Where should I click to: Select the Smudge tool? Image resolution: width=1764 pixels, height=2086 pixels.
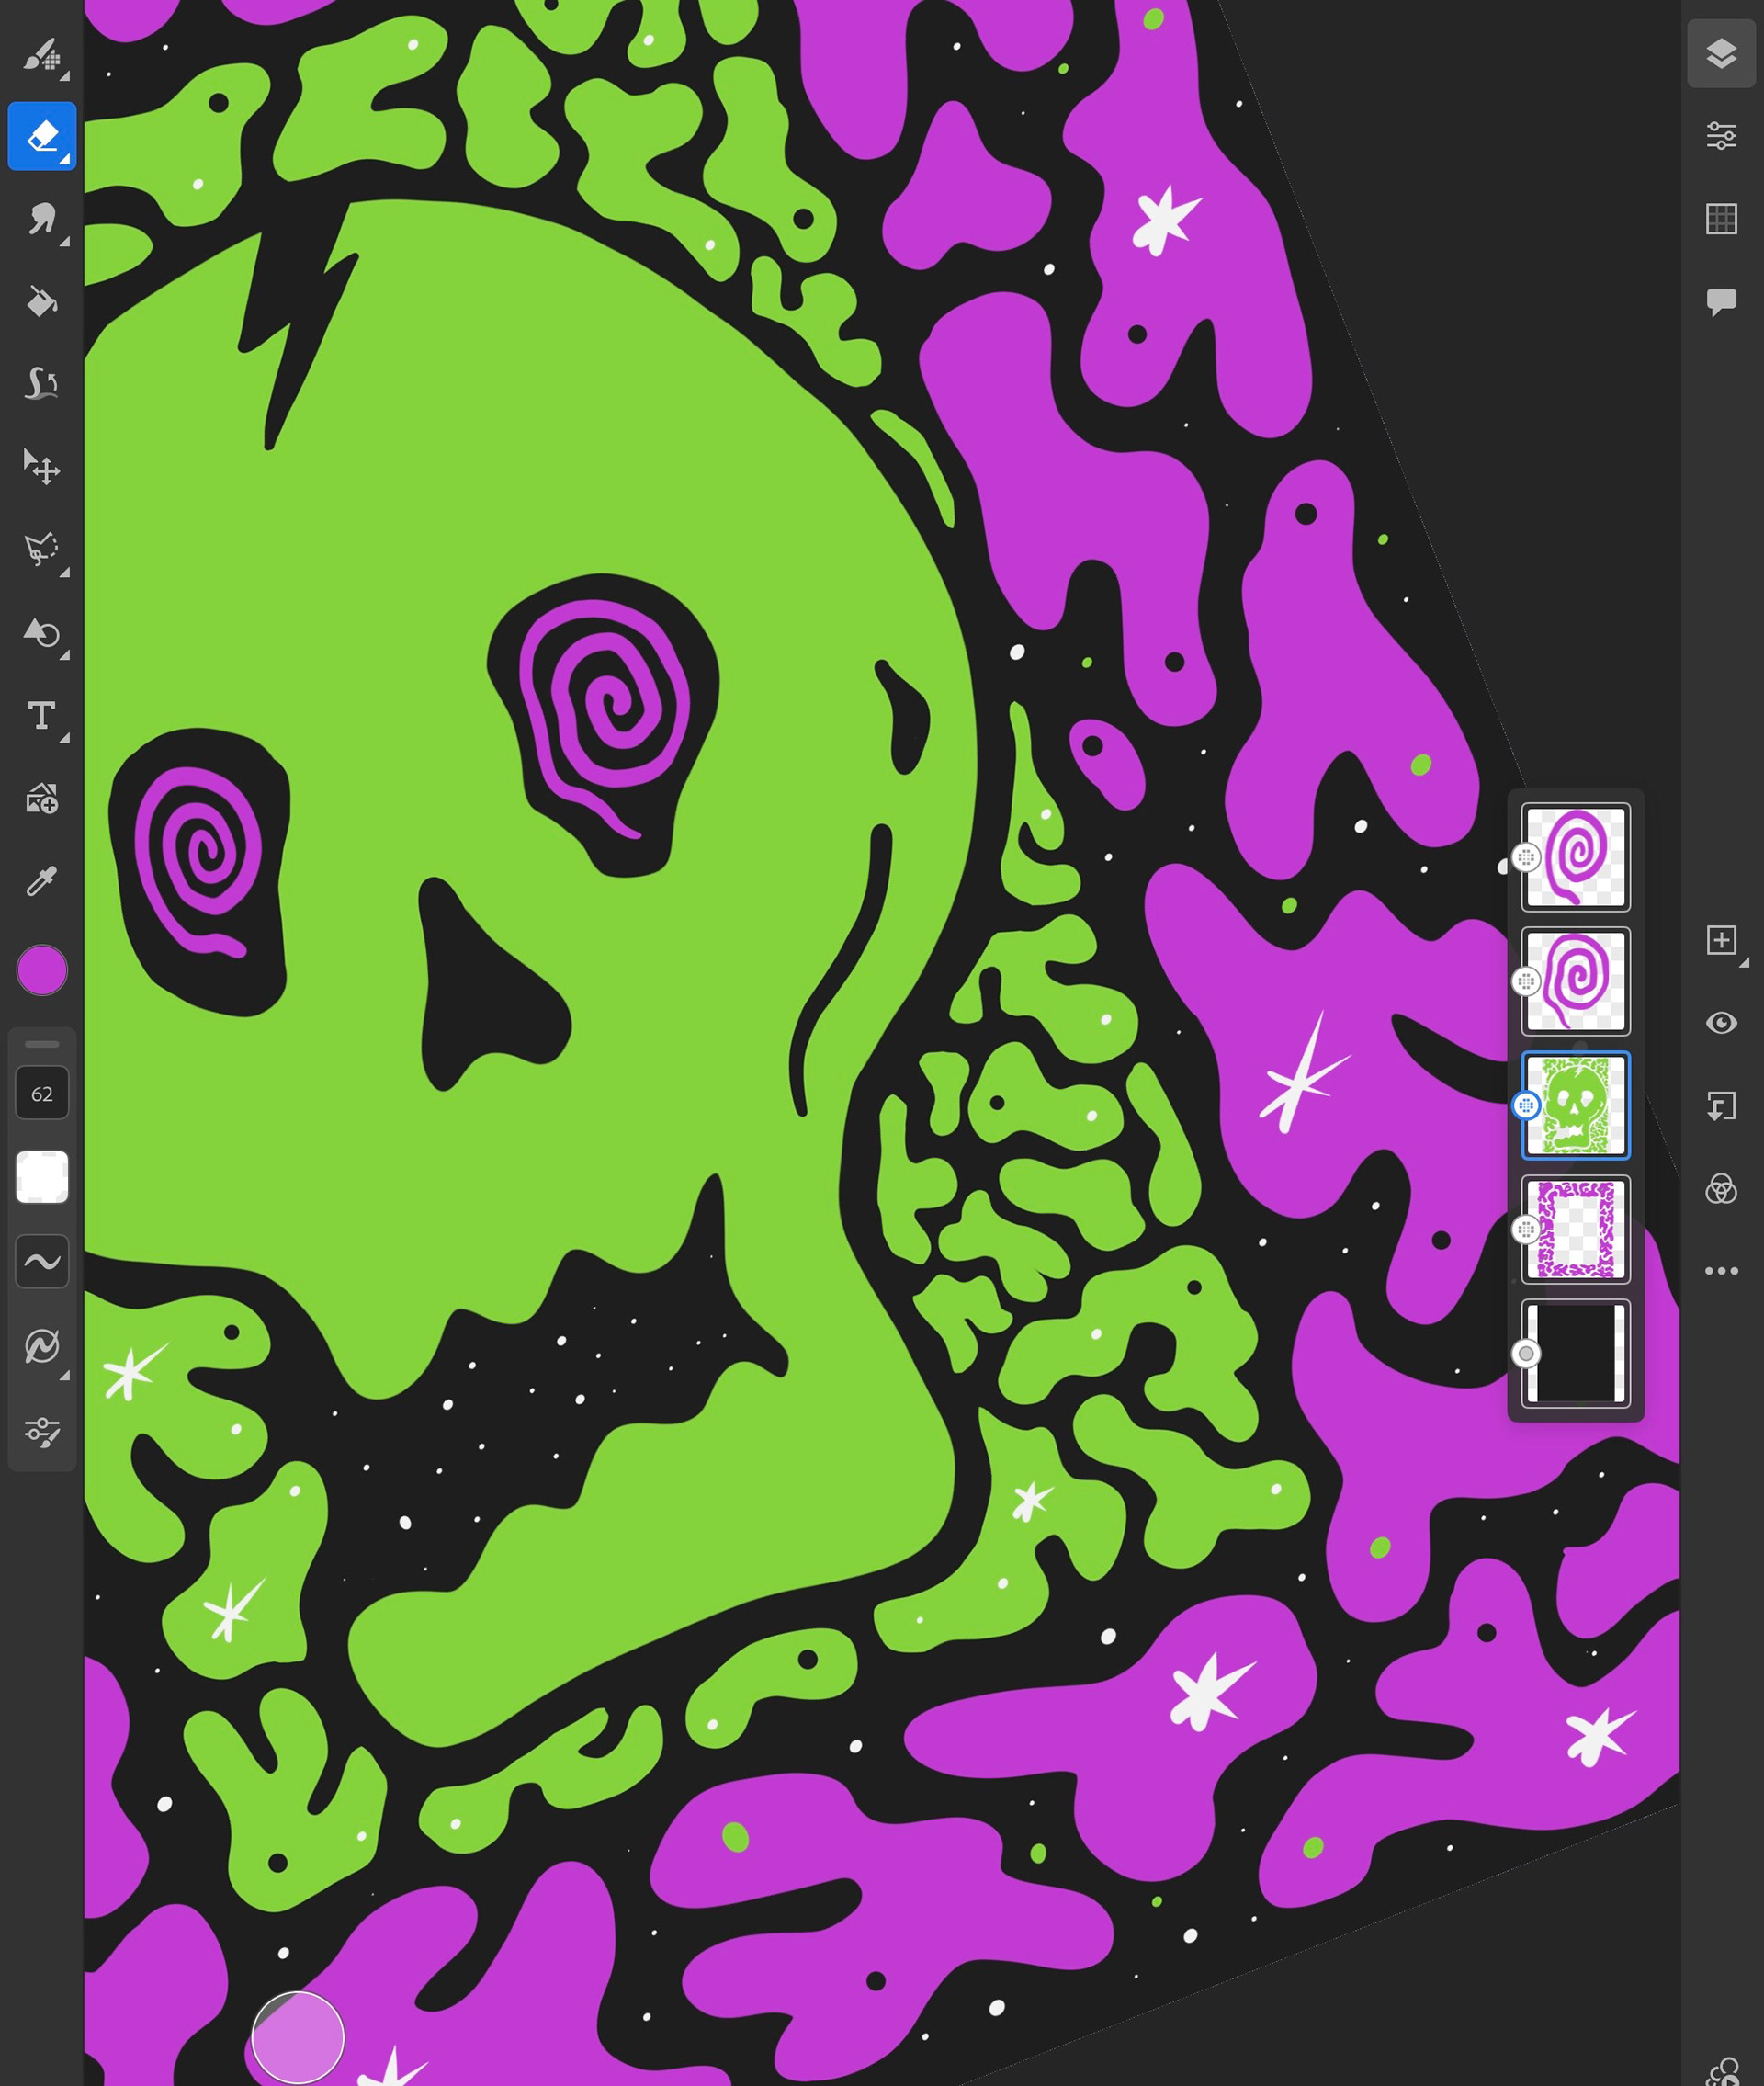(41, 219)
